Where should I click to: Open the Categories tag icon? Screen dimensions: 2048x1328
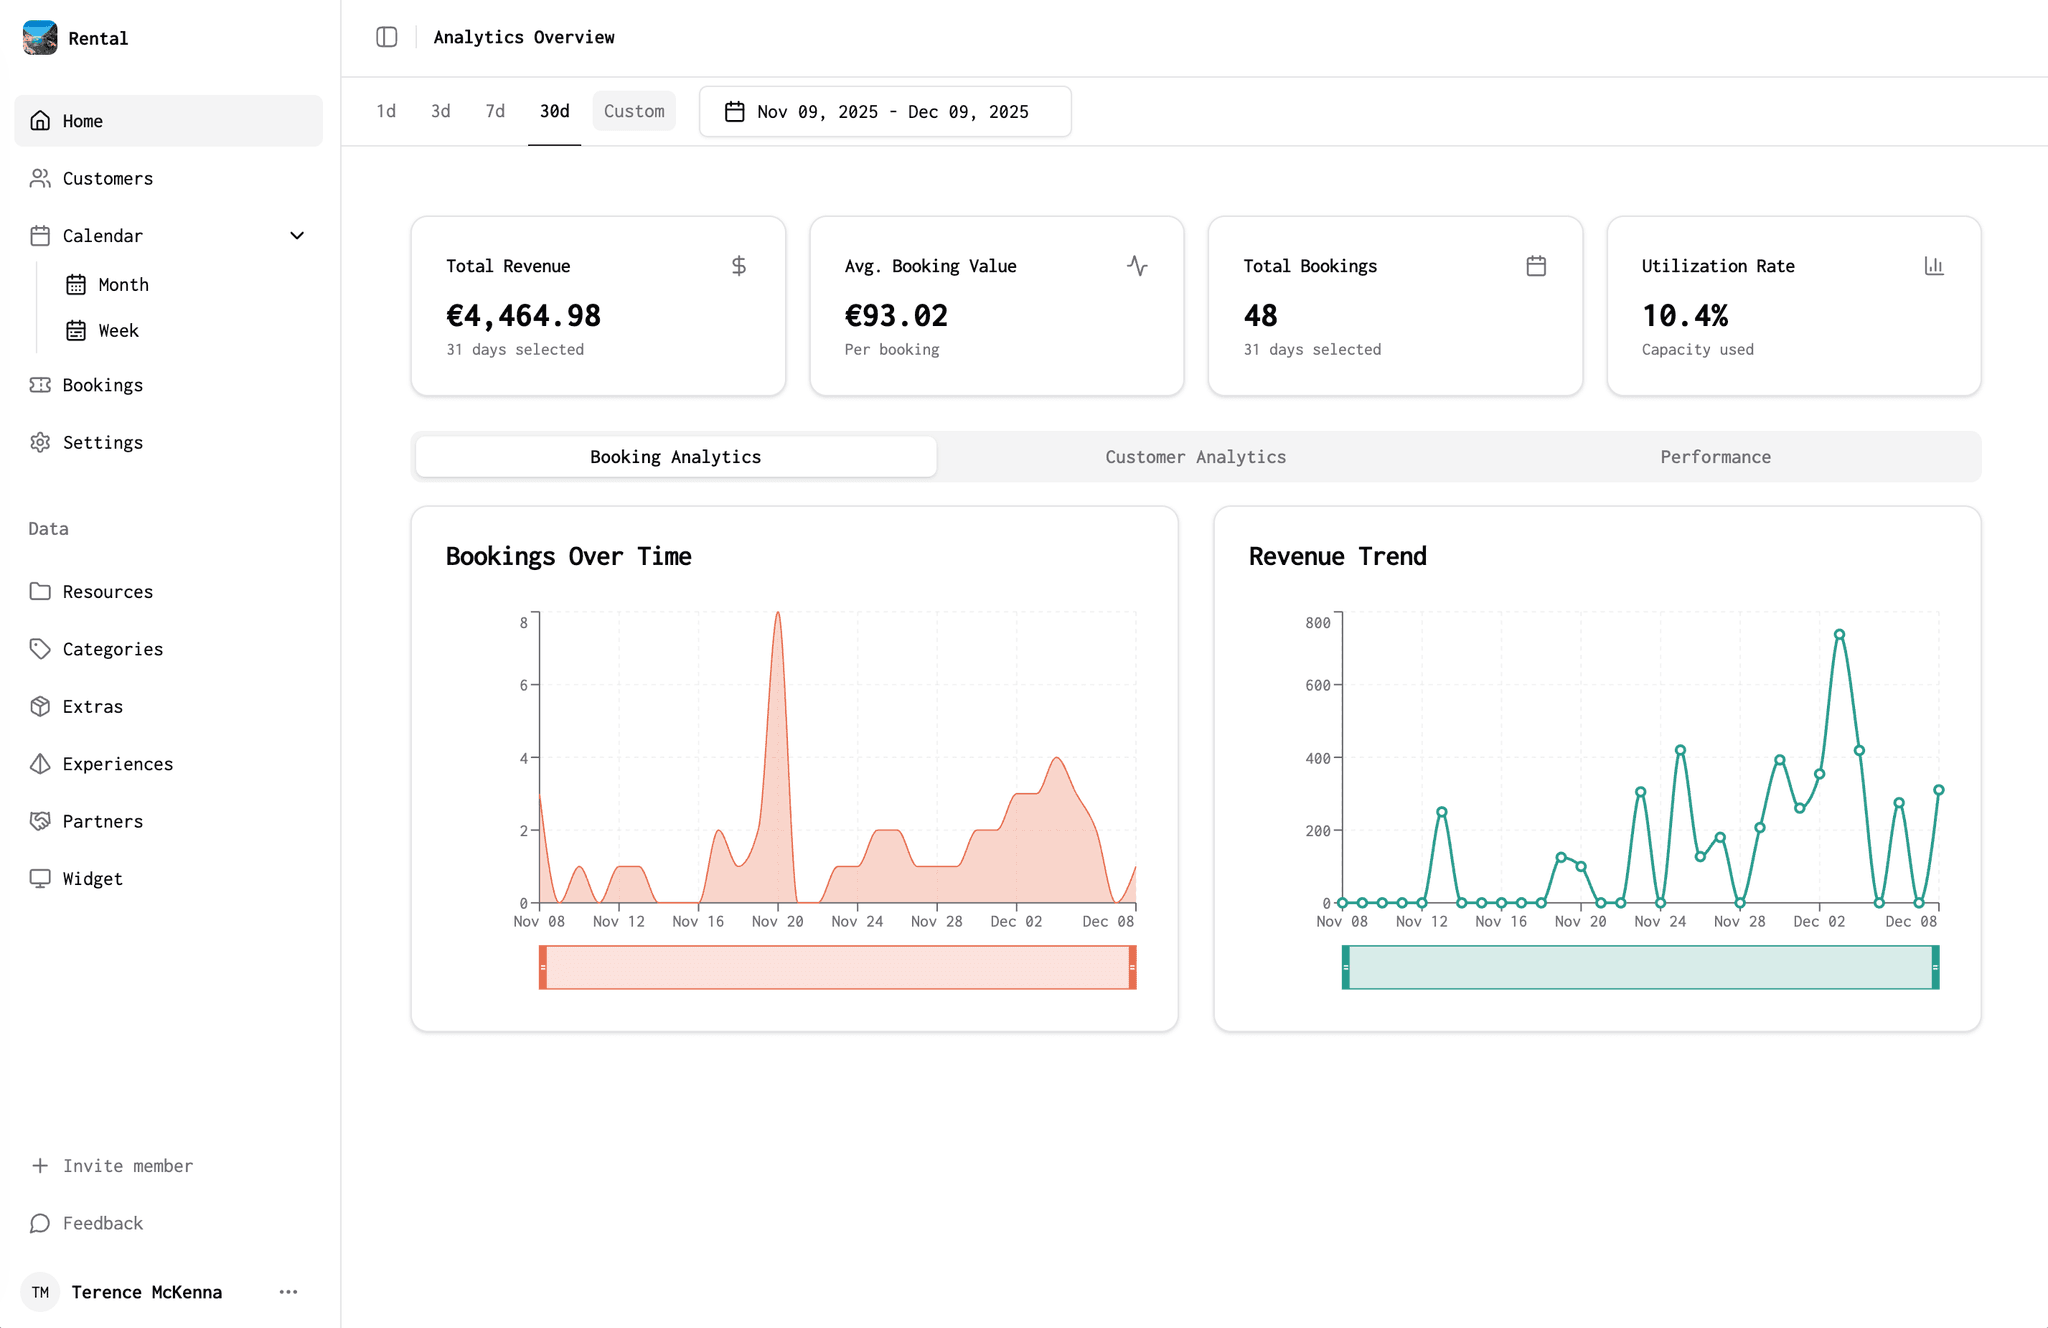(40, 649)
